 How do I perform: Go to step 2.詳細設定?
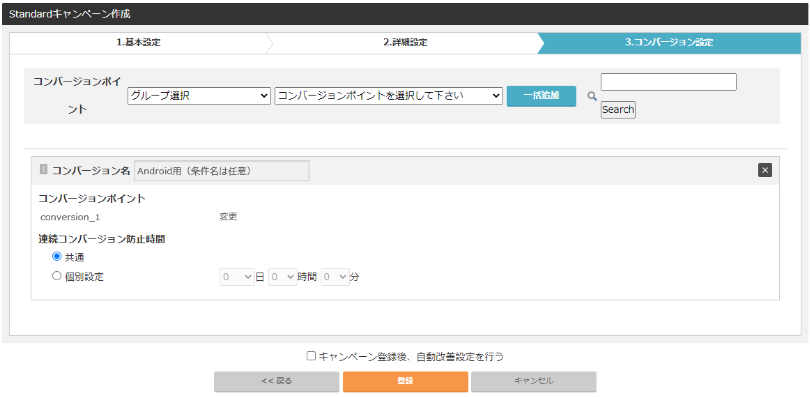click(405, 43)
